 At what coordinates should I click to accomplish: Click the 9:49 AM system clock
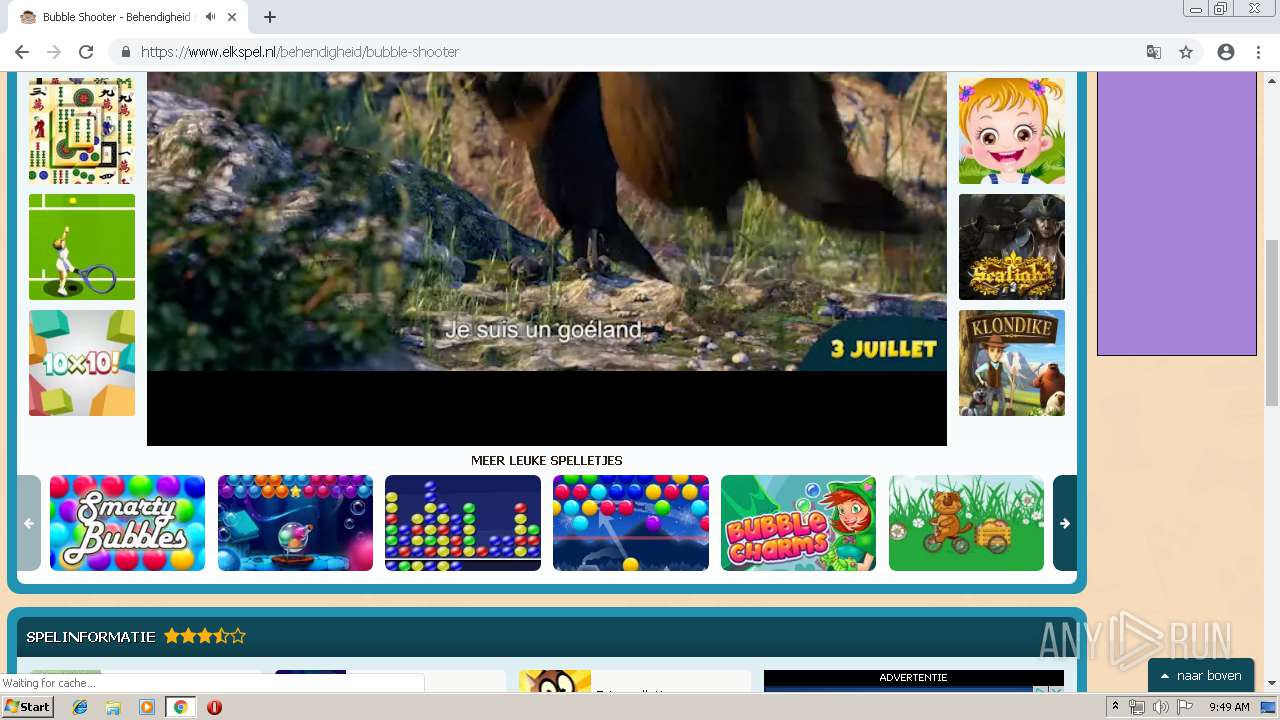coord(1229,707)
